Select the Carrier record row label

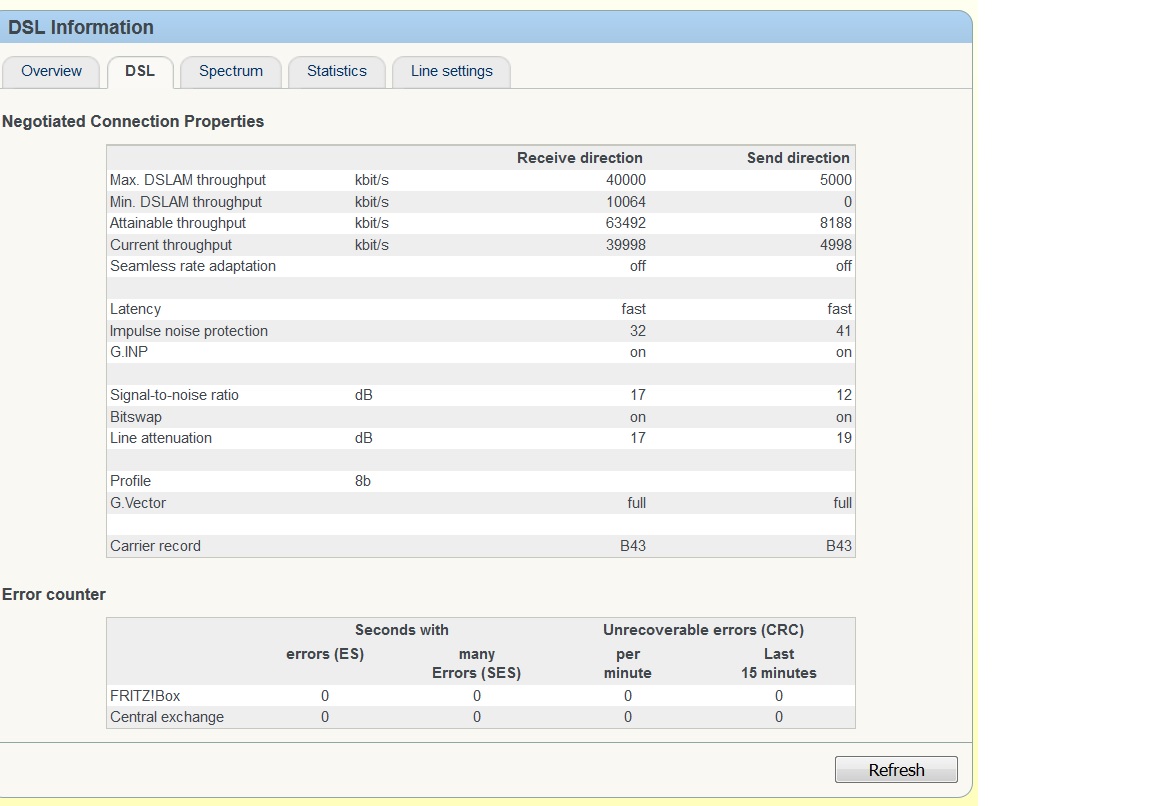(155, 546)
